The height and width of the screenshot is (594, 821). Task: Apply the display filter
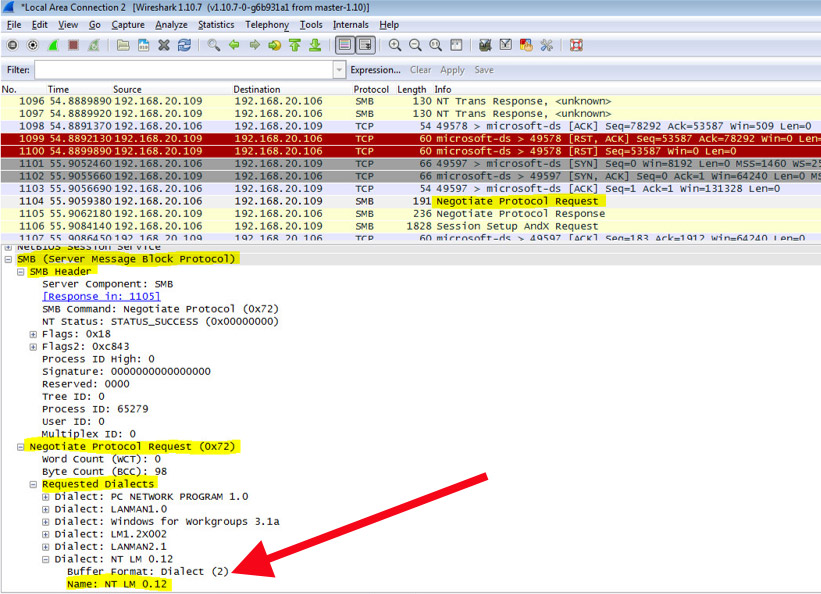point(452,70)
